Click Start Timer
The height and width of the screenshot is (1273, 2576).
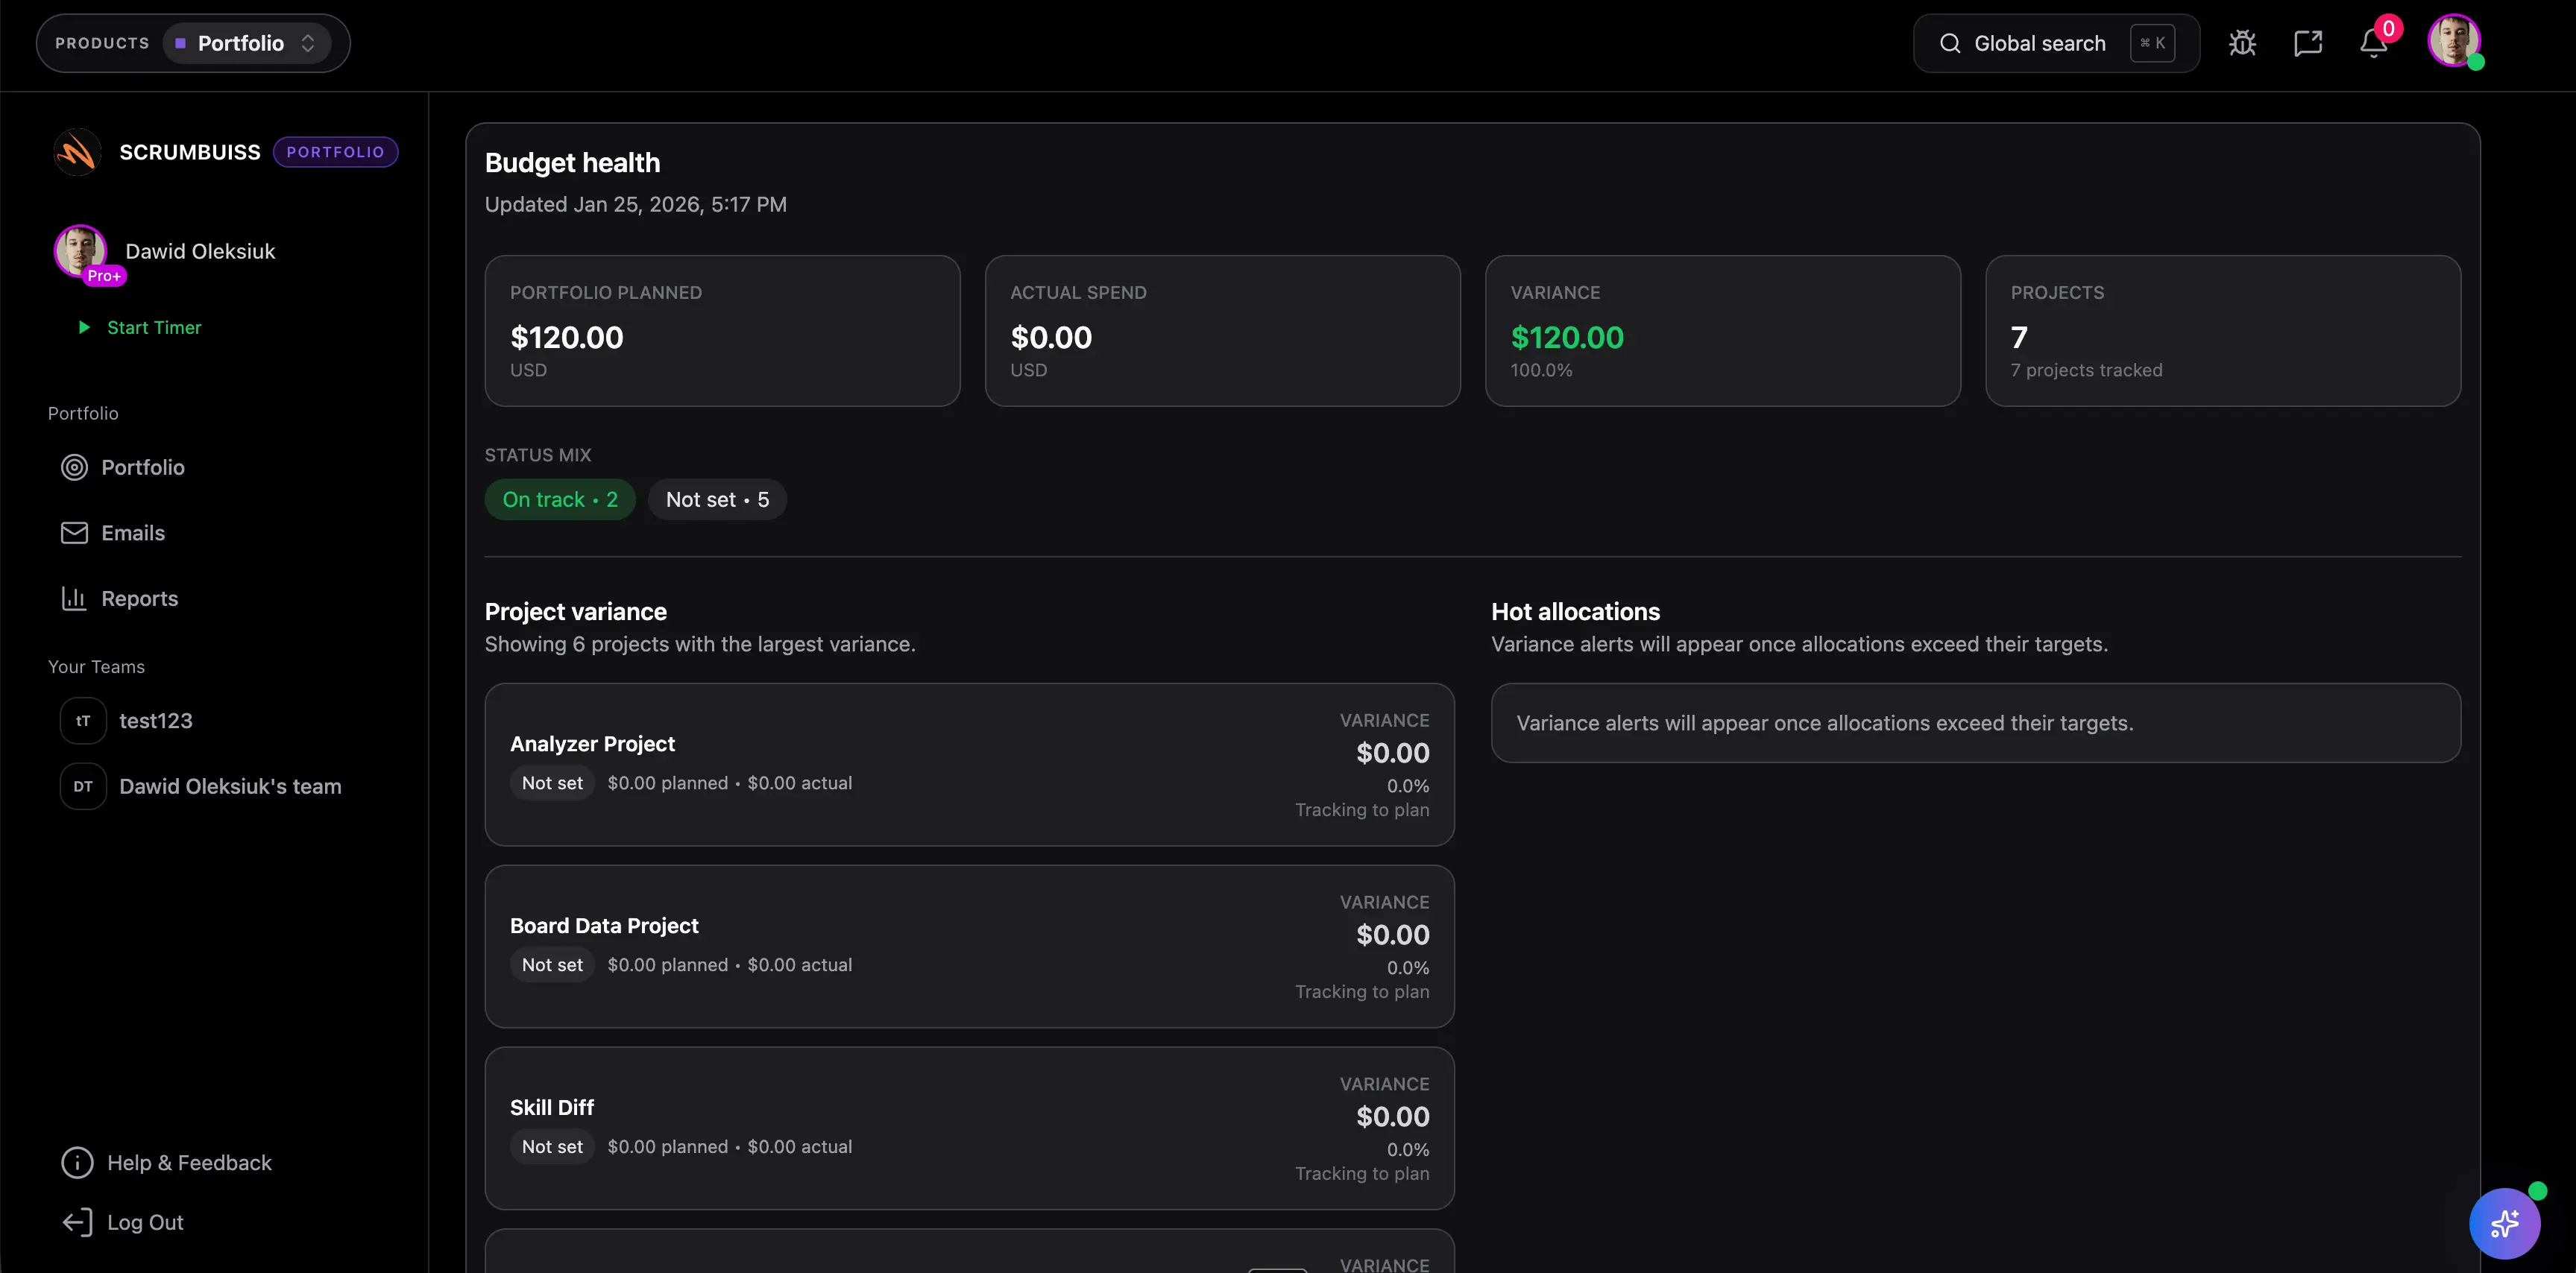[x=153, y=327]
